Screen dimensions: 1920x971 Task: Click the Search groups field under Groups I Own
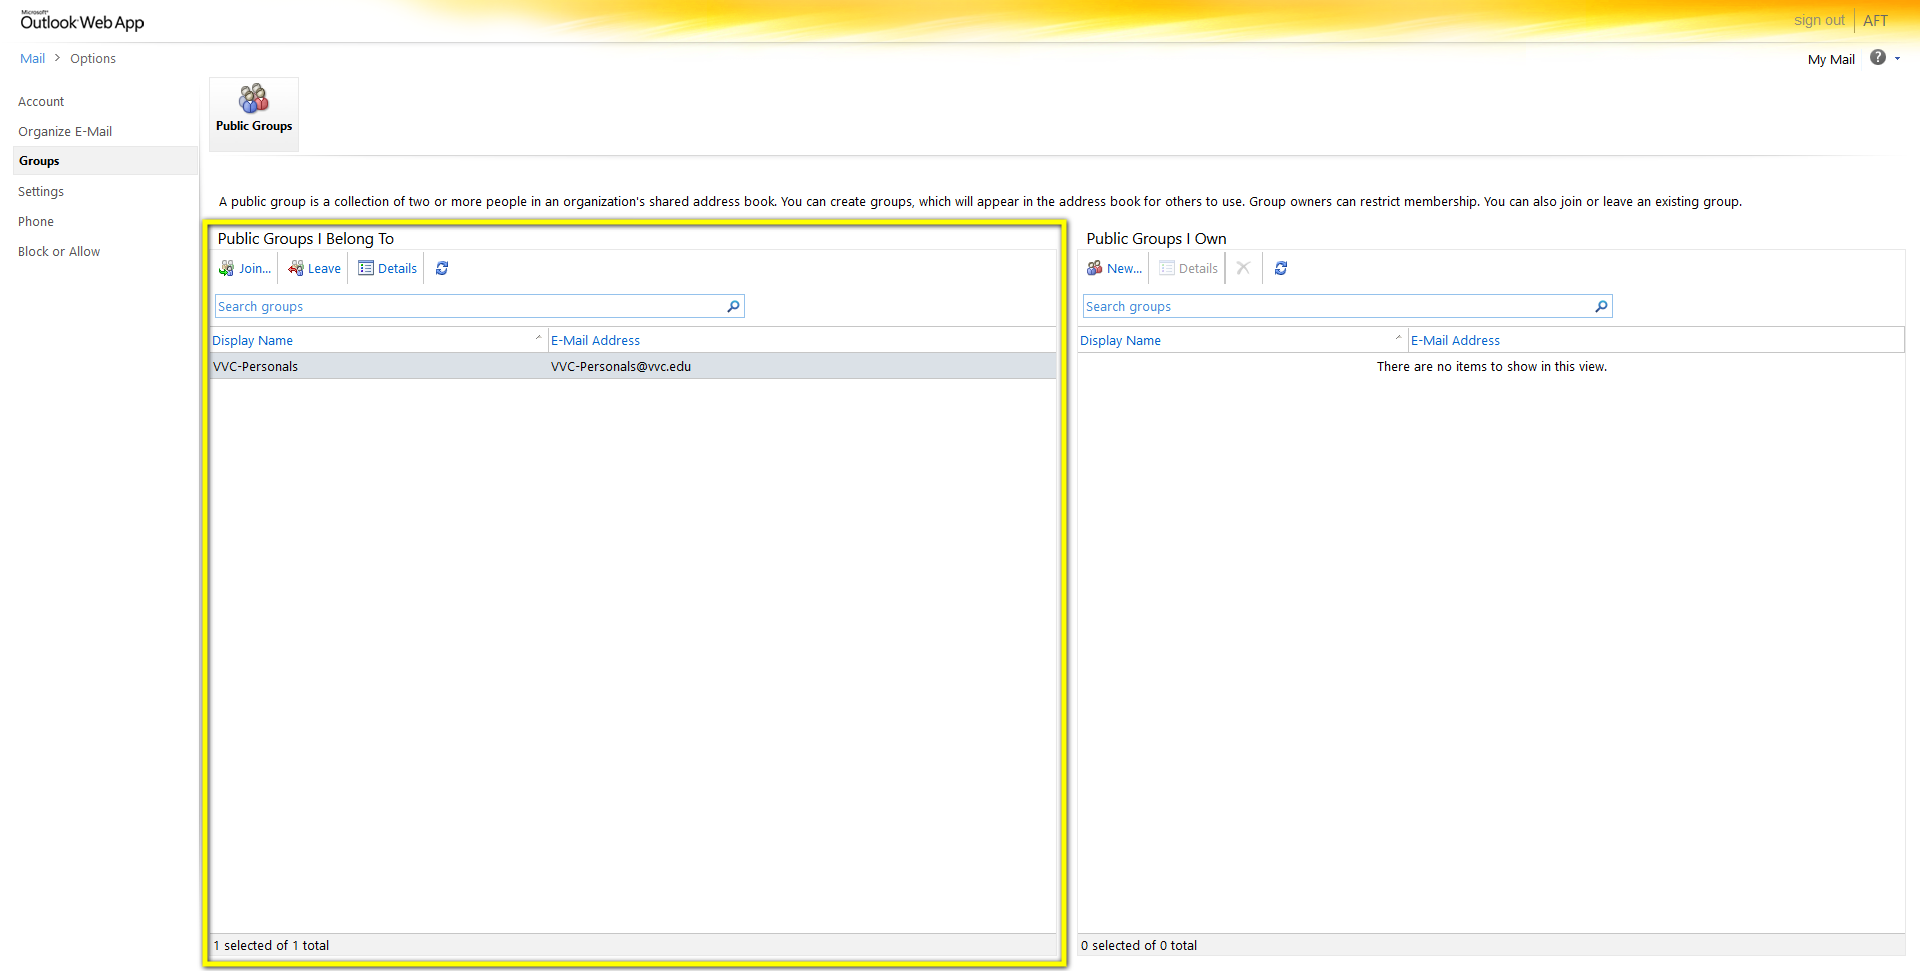(1335, 306)
